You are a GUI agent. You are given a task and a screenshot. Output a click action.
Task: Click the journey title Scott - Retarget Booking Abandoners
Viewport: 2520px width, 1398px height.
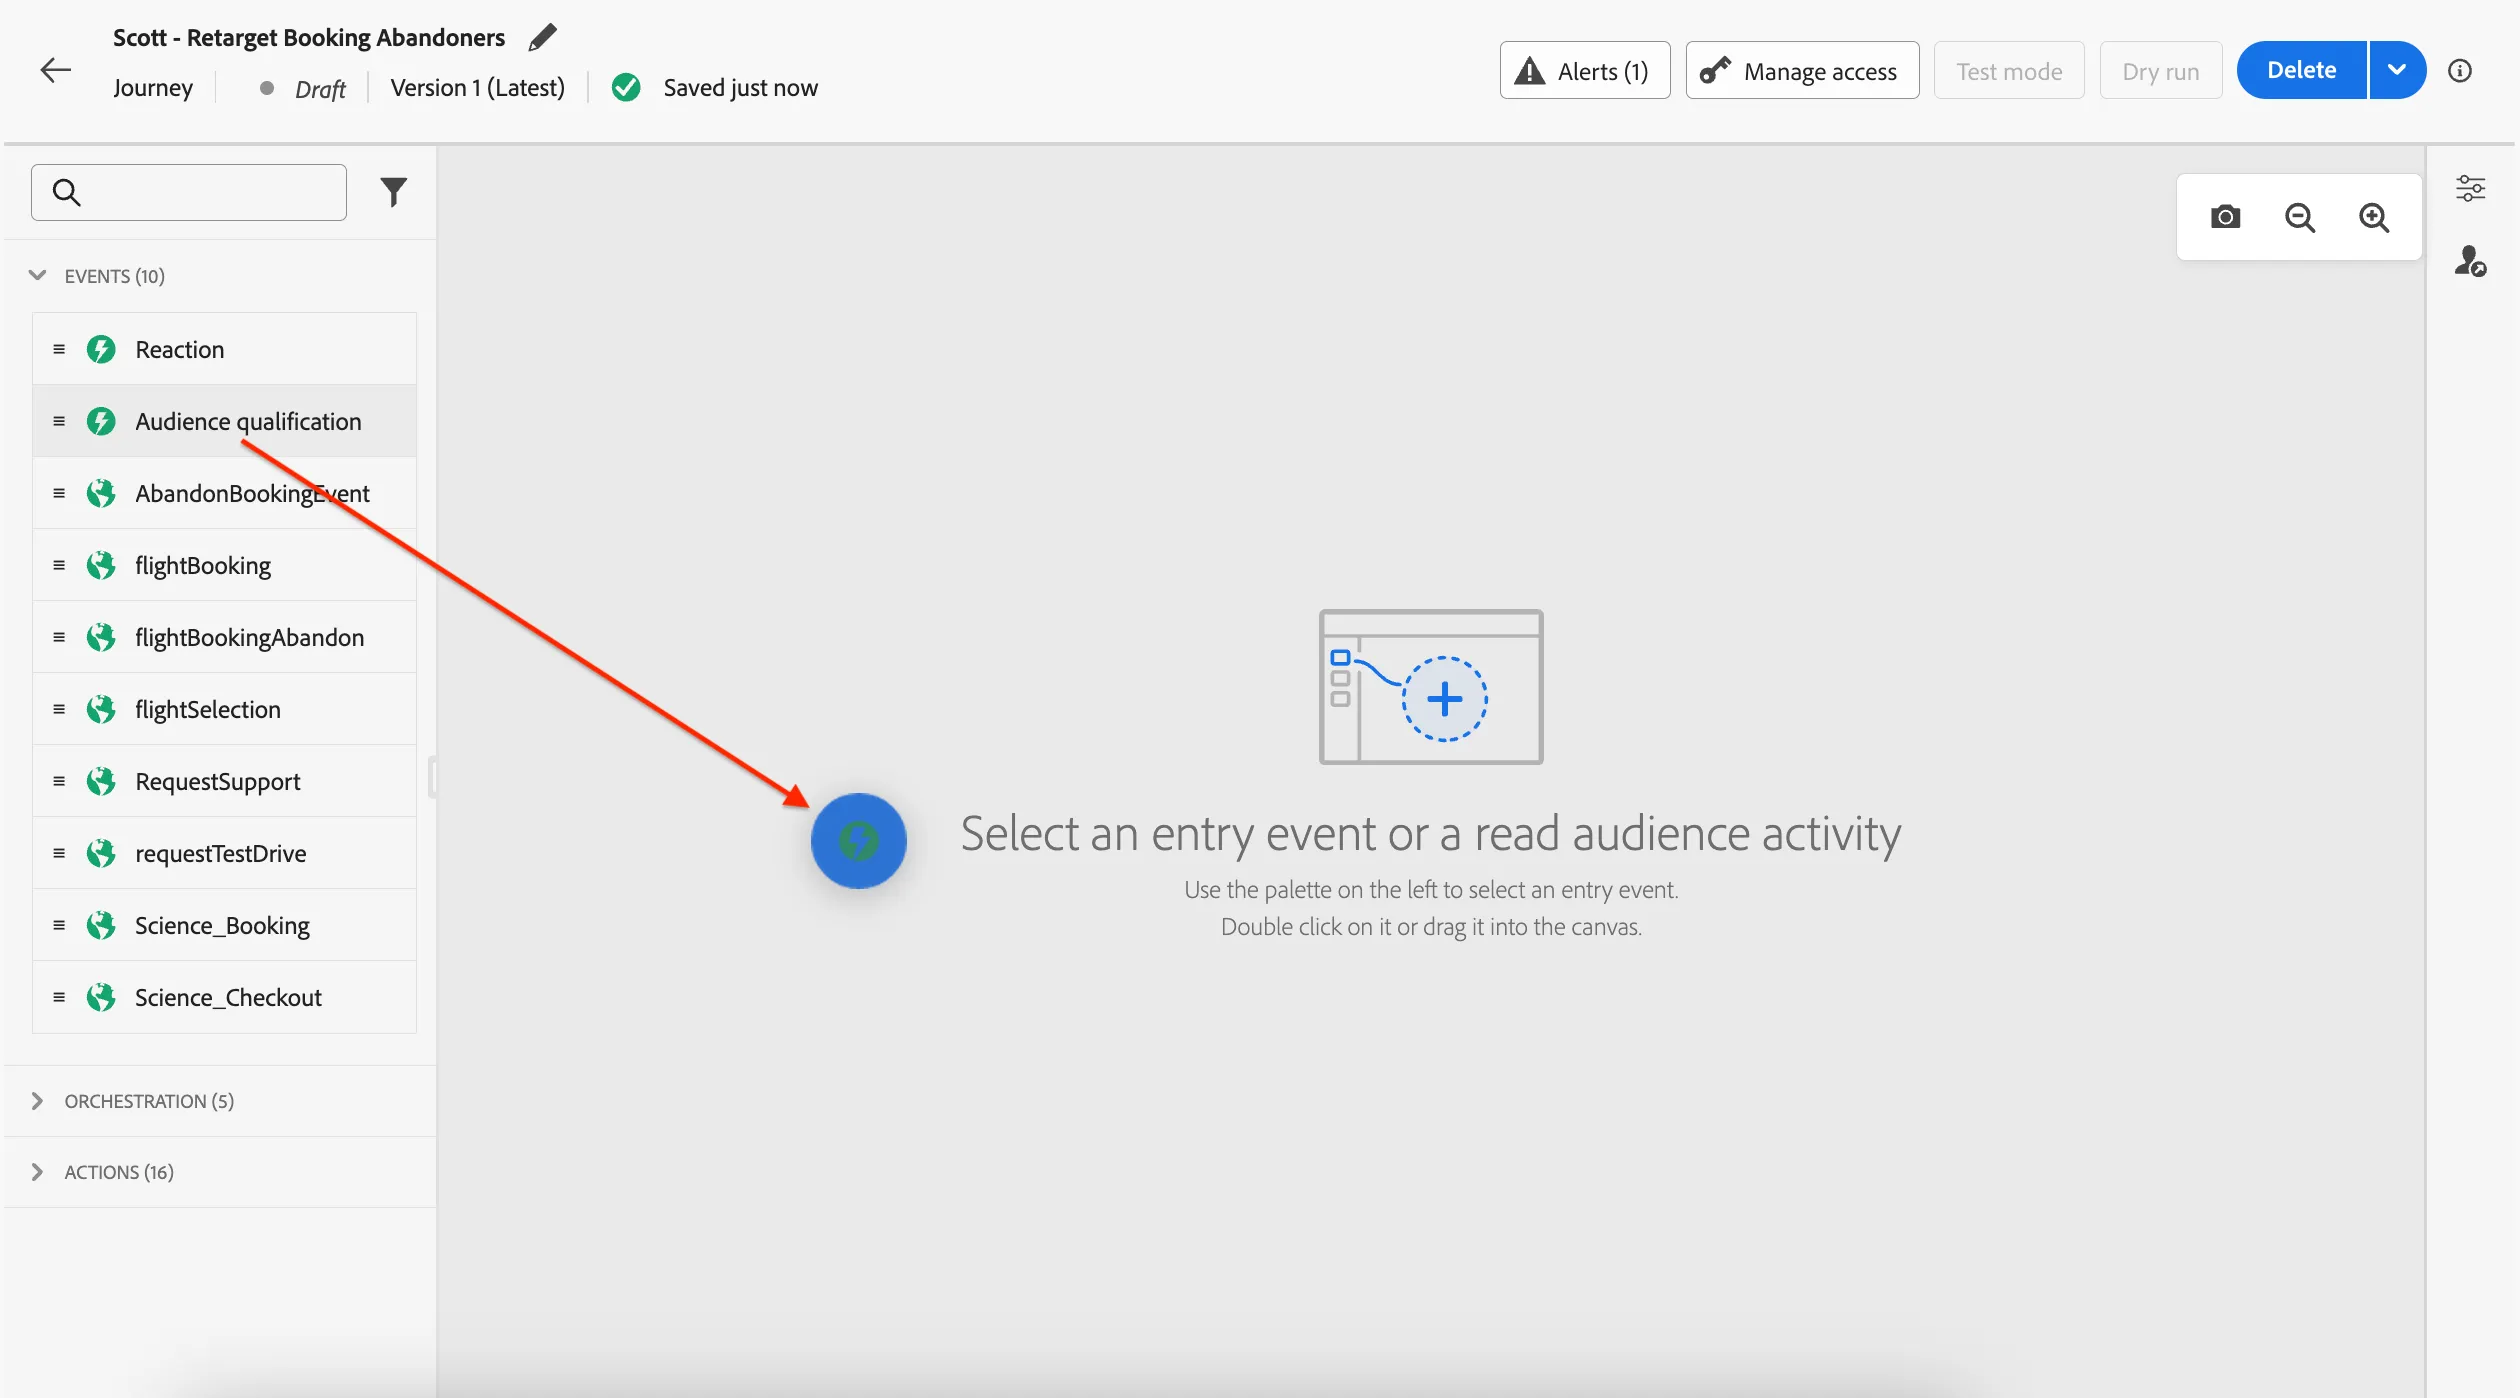309,38
